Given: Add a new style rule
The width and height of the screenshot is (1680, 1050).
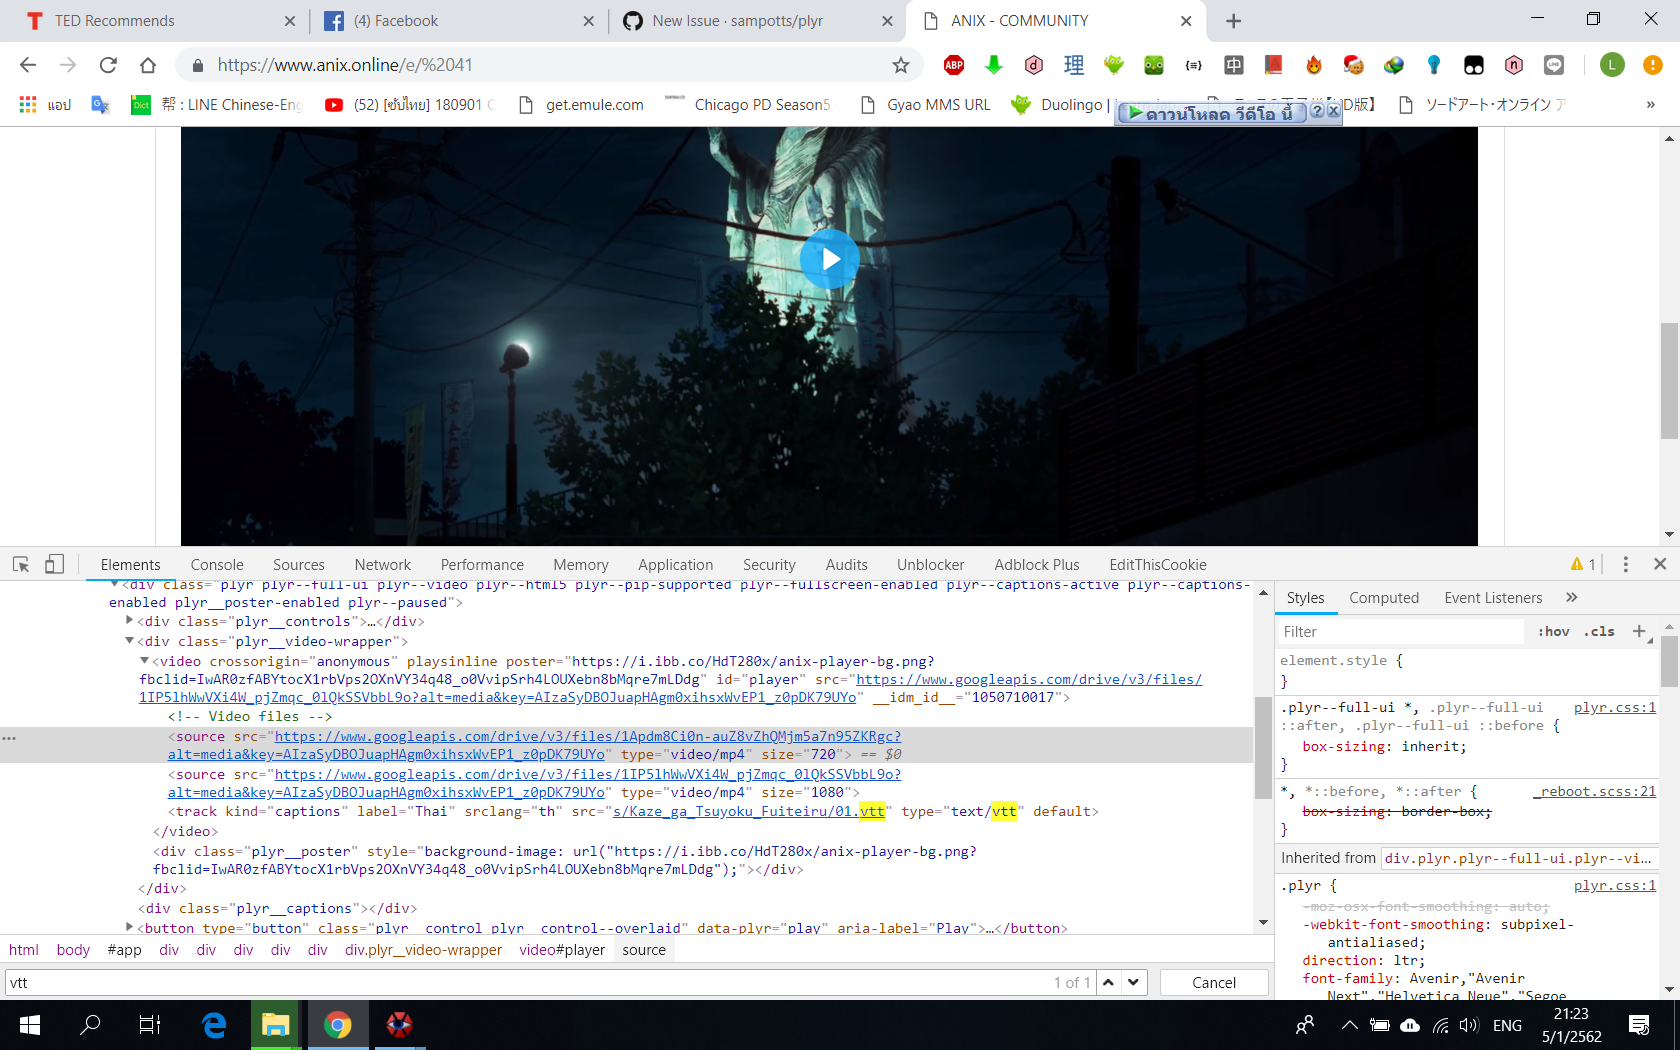Looking at the screenshot, I should (x=1638, y=631).
